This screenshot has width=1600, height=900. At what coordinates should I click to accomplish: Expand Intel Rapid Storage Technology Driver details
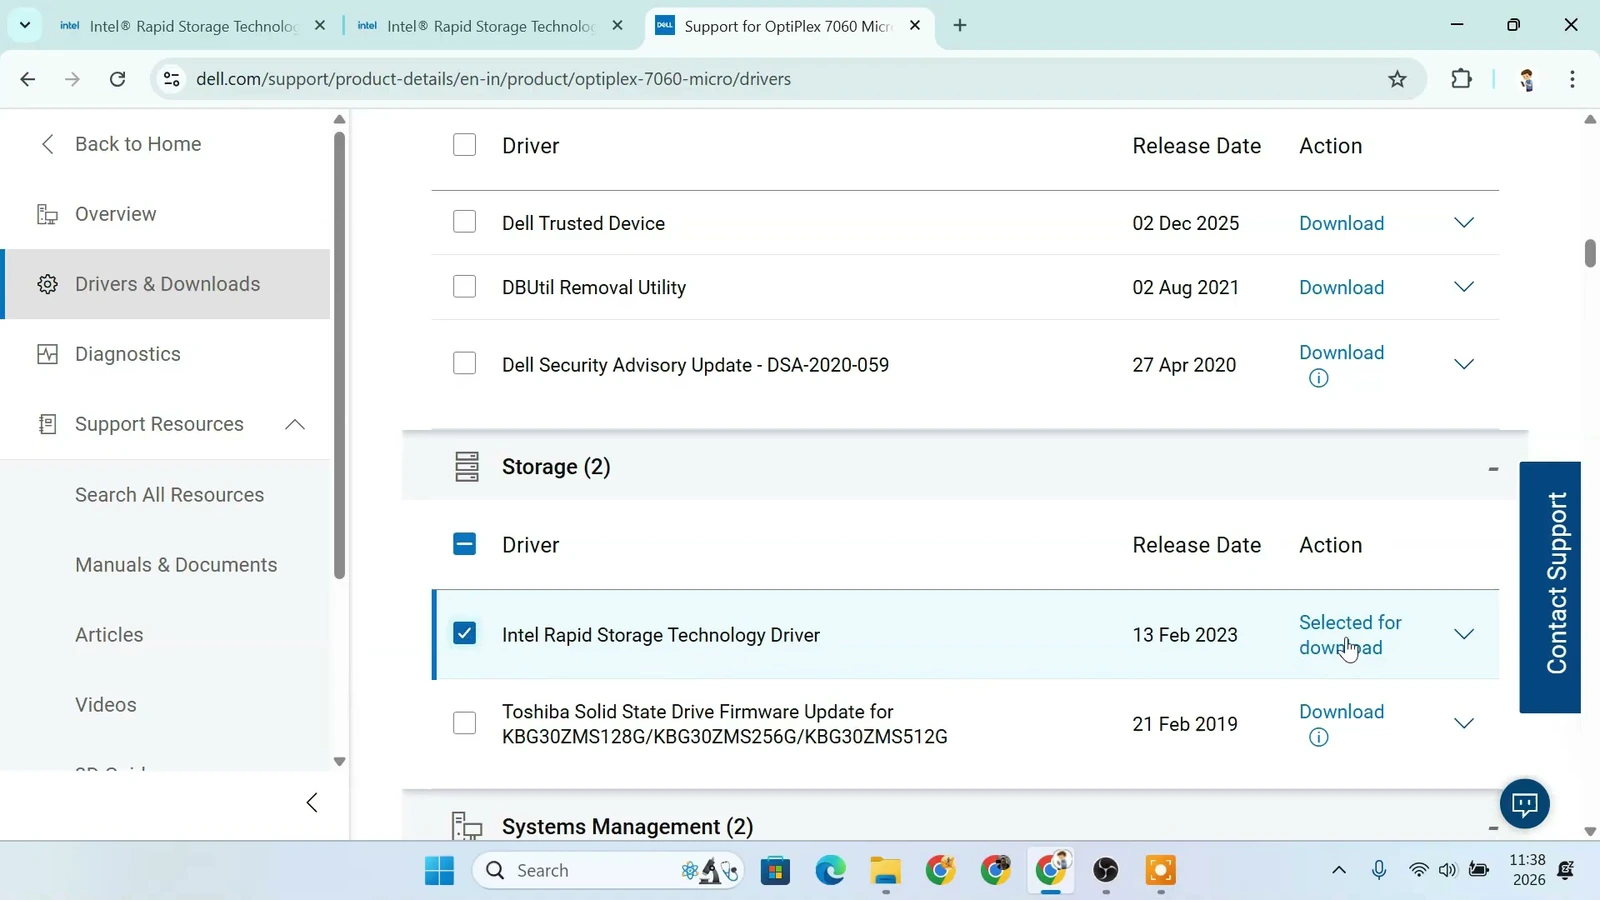click(x=1463, y=634)
